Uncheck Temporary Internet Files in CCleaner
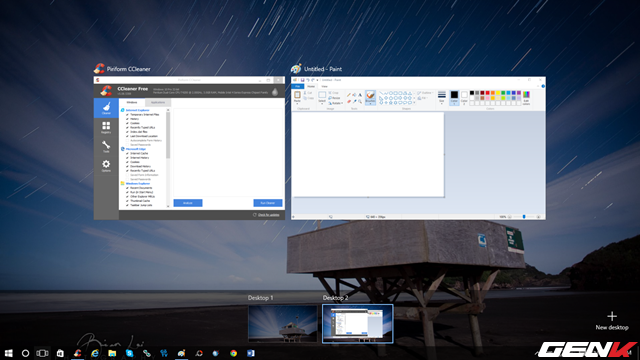 tap(127, 115)
